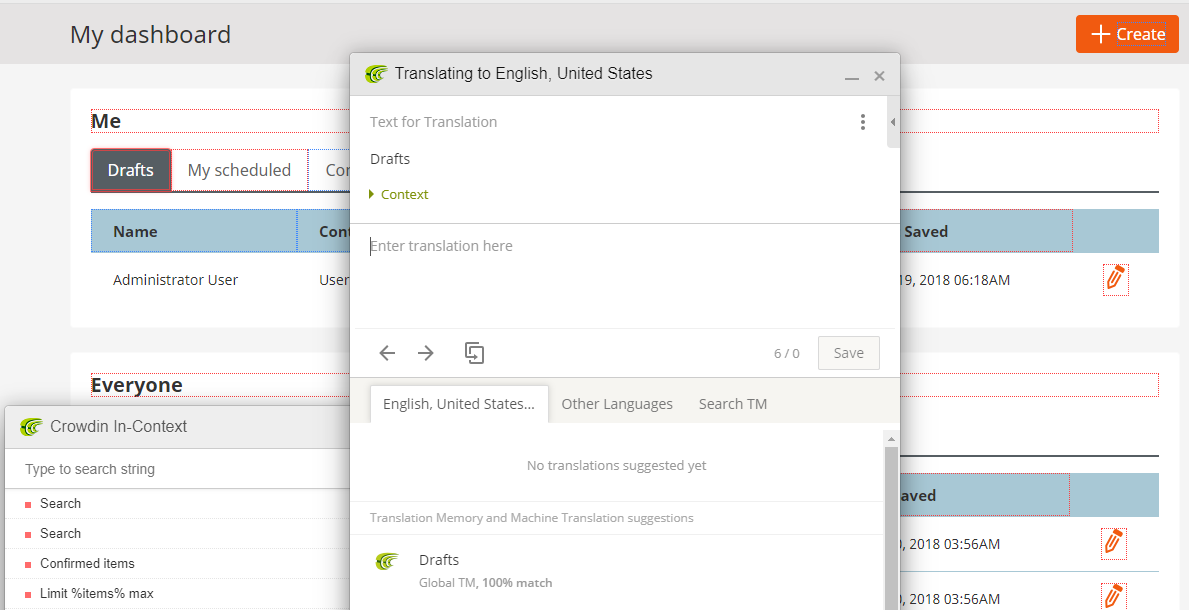Select the Drafts suggestion from Global TM

439,559
